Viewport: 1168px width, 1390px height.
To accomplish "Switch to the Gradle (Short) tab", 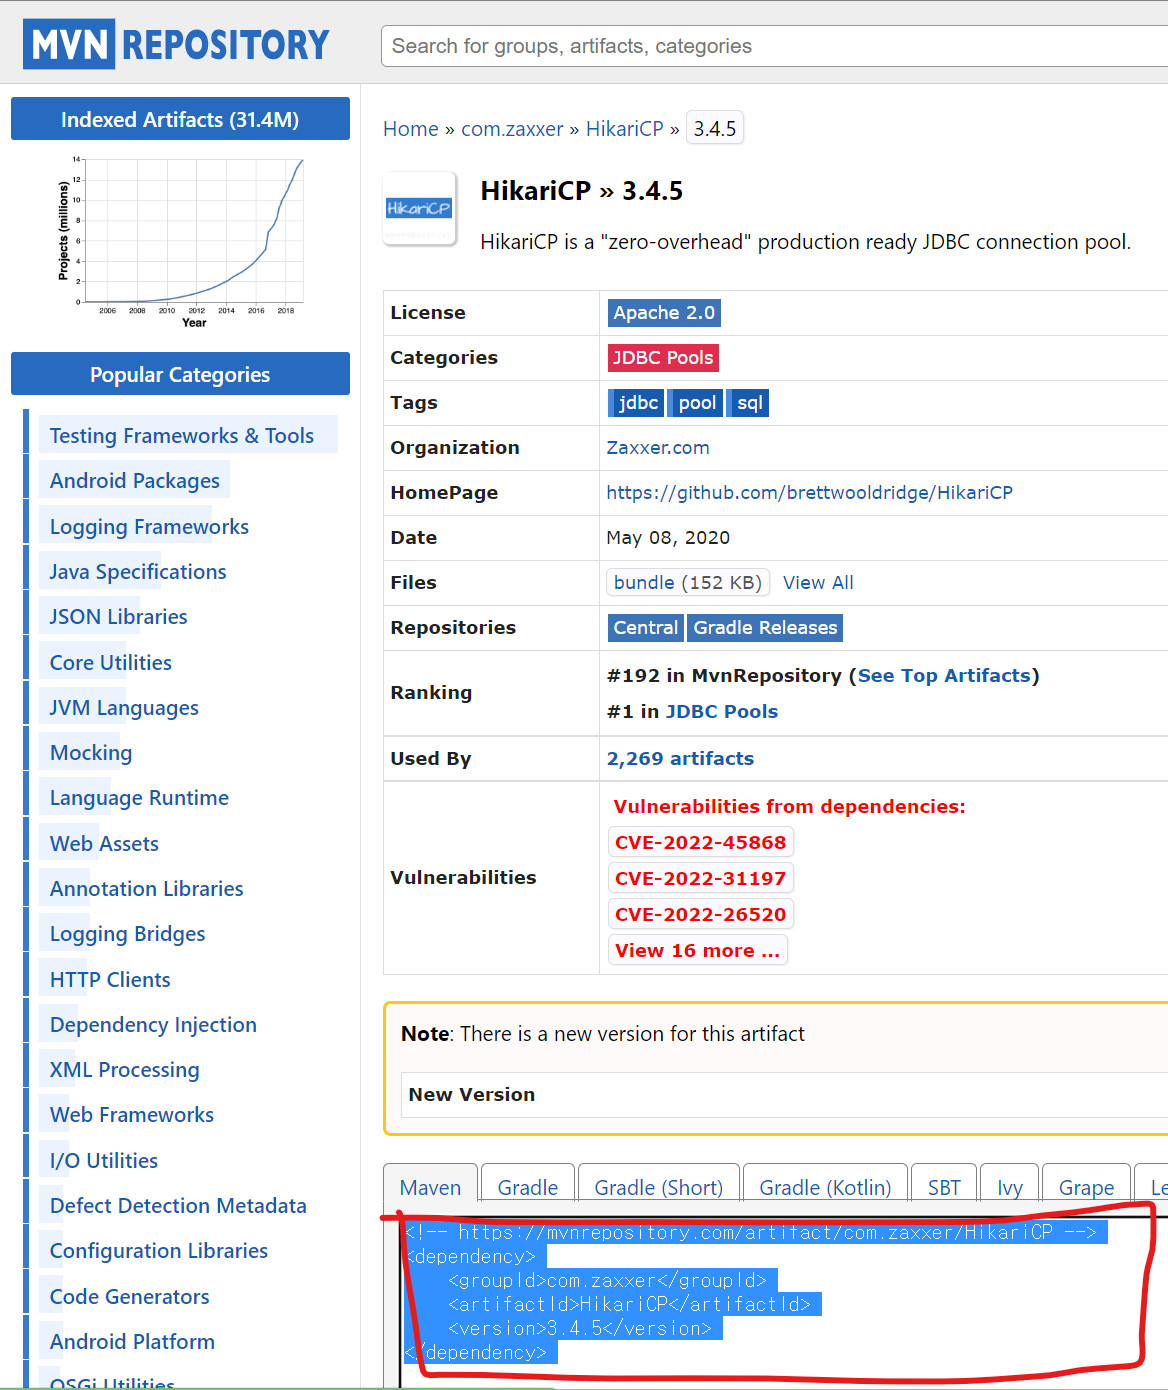I will [659, 1187].
